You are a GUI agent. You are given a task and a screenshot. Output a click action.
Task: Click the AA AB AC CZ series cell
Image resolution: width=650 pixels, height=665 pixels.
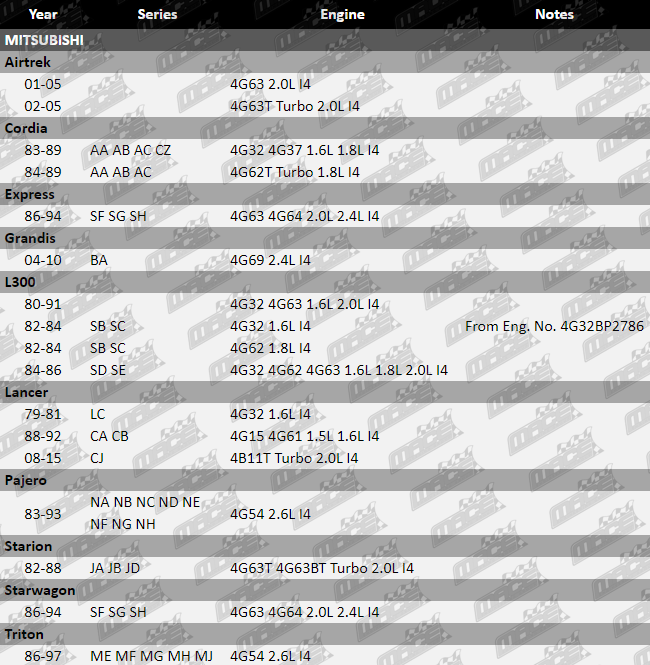pyautogui.click(x=130, y=151)
